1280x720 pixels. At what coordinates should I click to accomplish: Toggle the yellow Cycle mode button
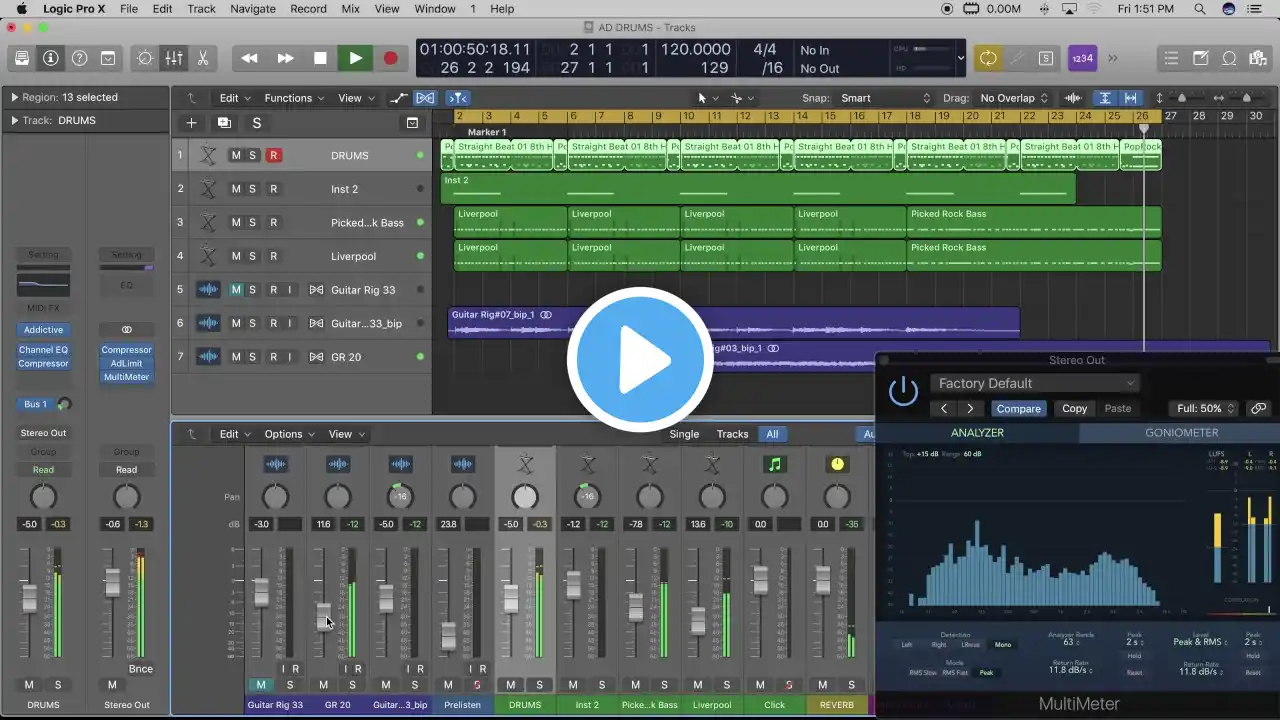coord(988,58)
